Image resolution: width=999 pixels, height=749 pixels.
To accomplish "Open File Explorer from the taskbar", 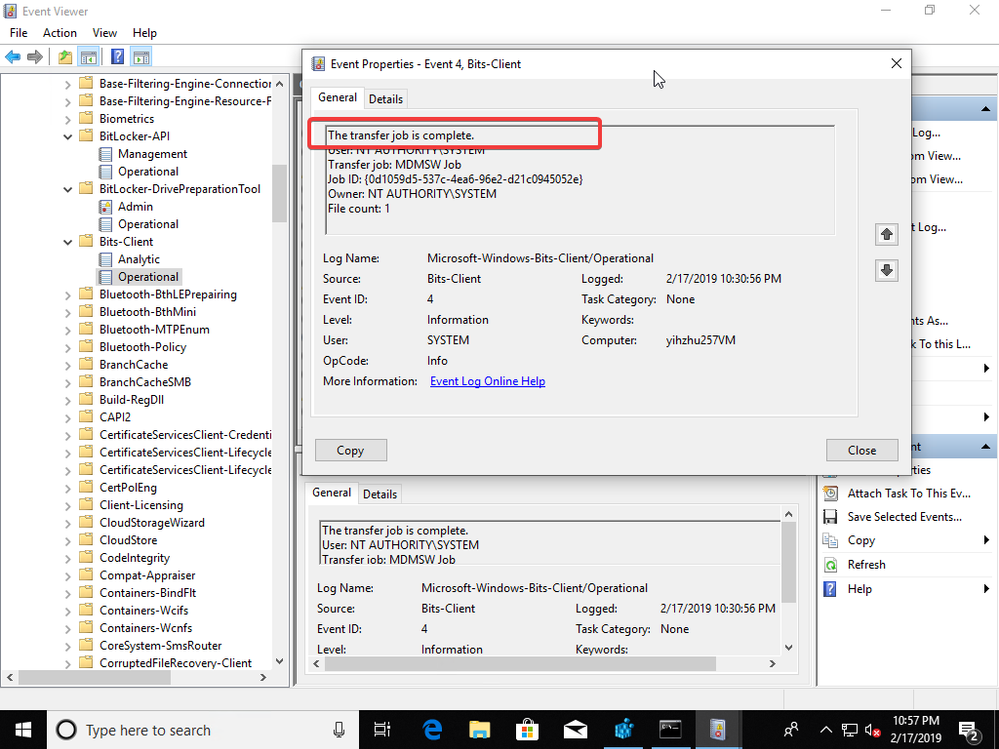I will 479,730.
